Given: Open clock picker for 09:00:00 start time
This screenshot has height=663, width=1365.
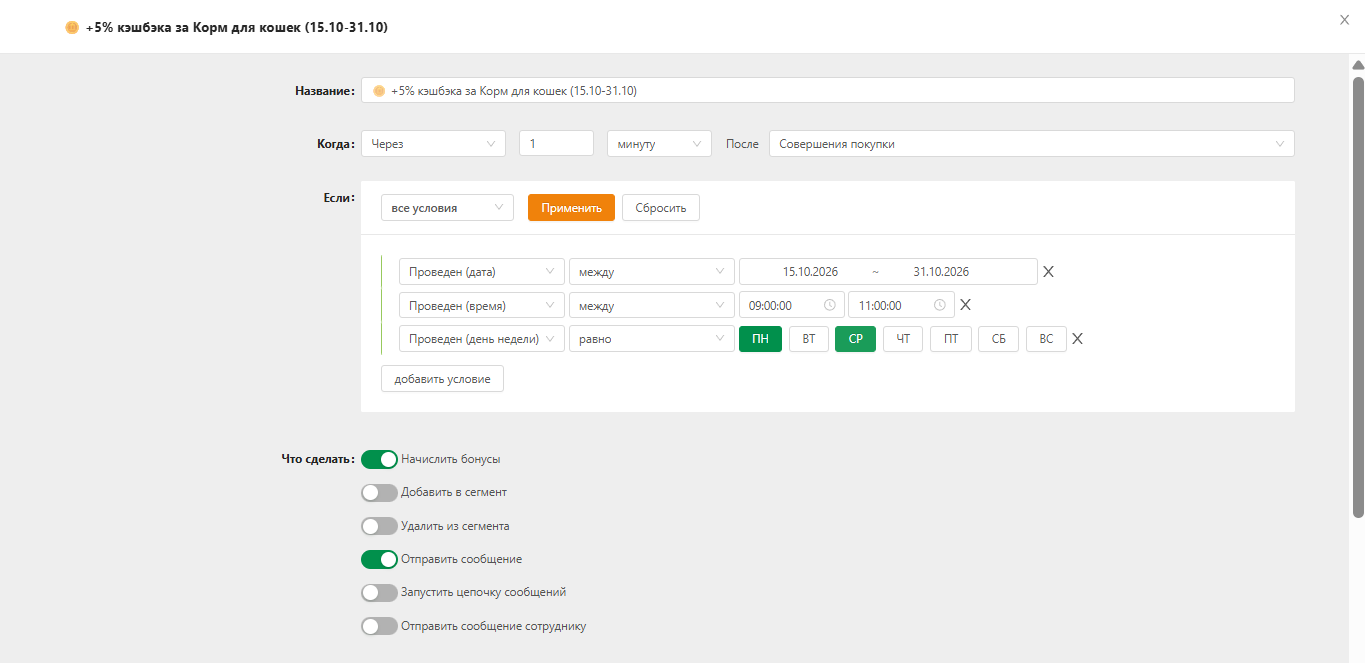Looking at the screenshot, I should pyautogui.click(x=829, y=306).
